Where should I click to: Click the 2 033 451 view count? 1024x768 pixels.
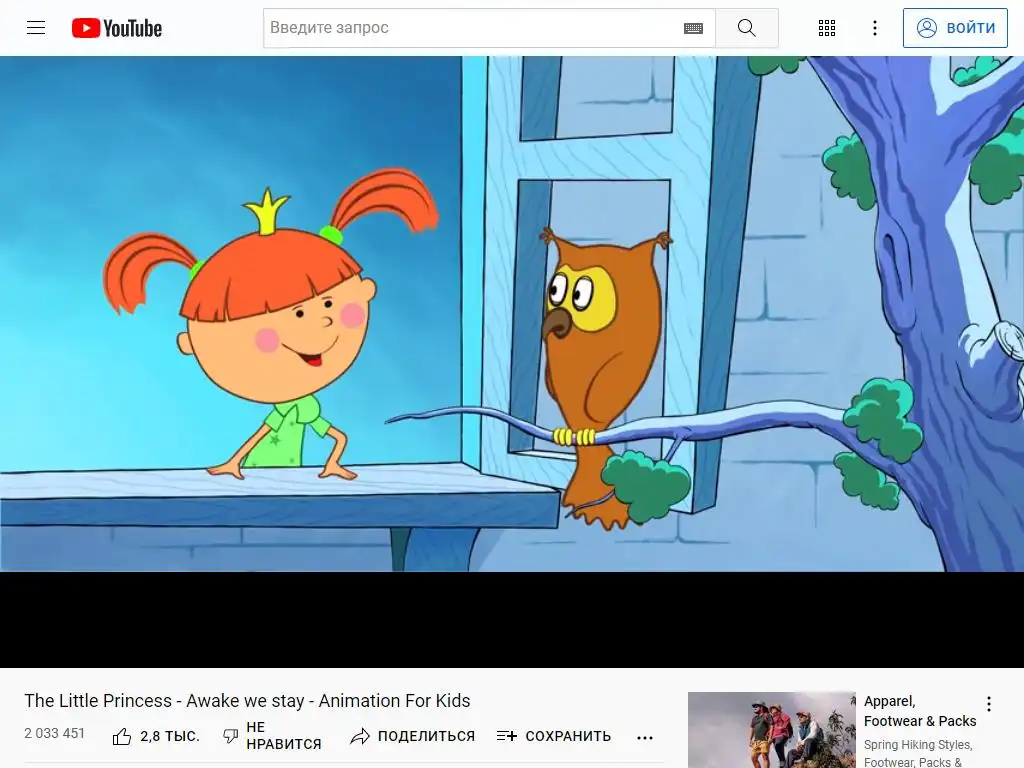(x=55, y=733)
